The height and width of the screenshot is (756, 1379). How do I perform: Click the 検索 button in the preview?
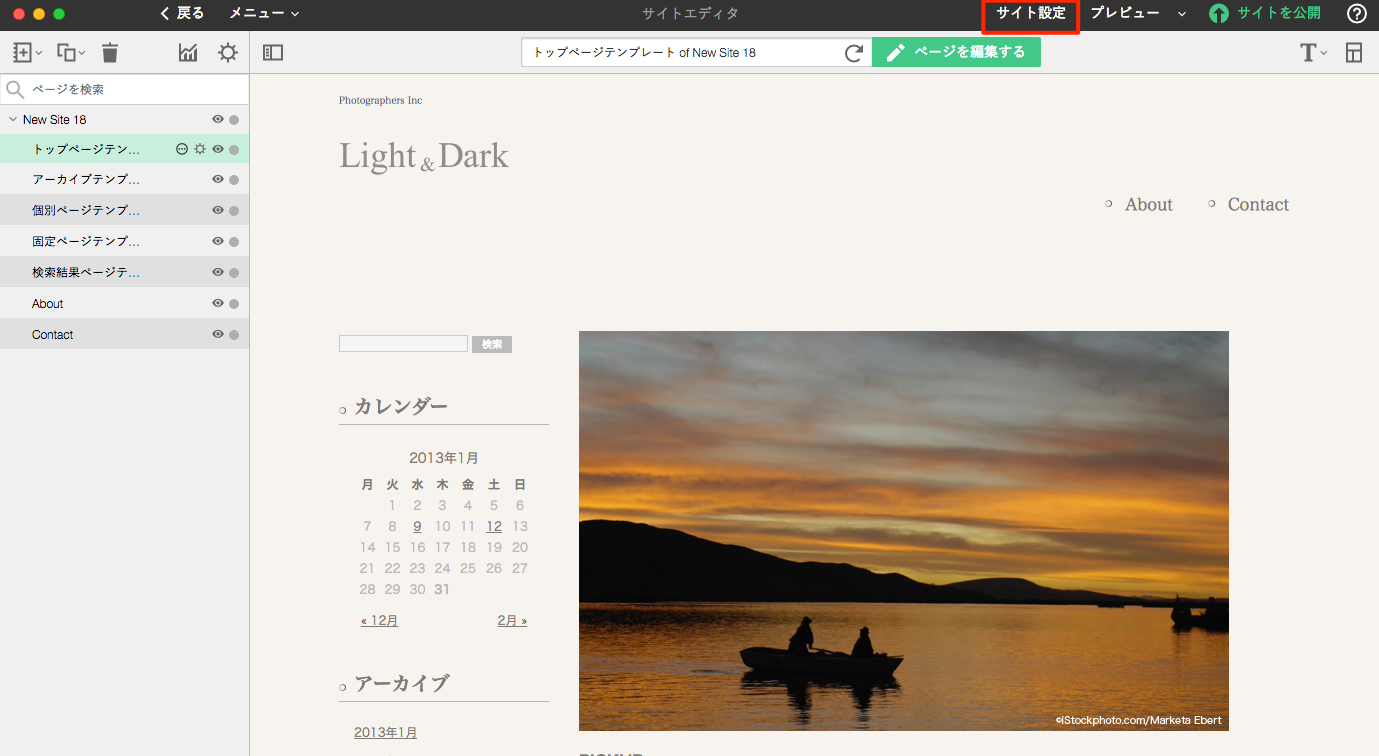click(492, 344)
